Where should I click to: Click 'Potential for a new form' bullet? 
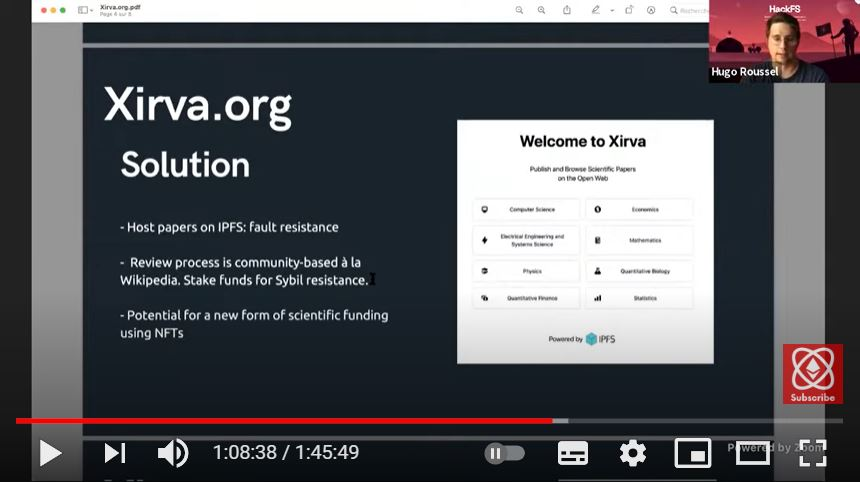tap(254, 315)
